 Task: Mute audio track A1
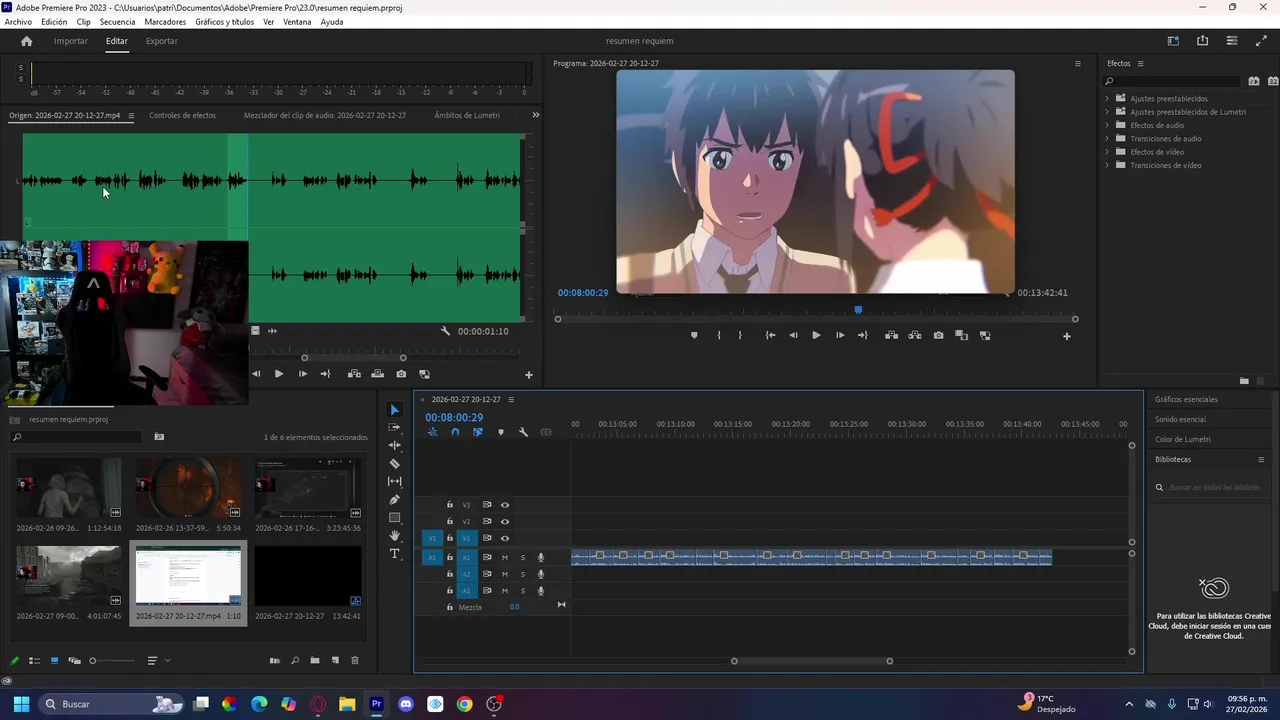[505, 557]
